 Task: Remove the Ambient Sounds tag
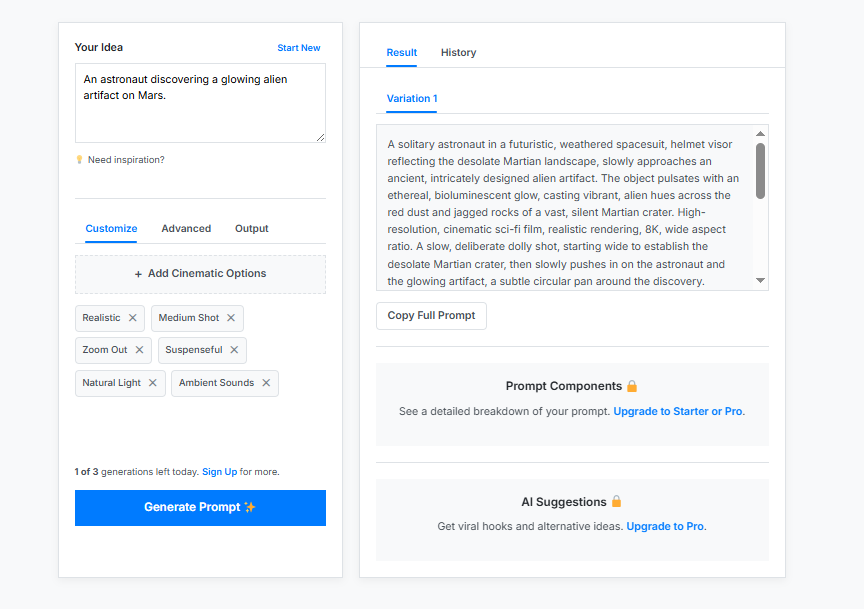[x=266, y=383]
